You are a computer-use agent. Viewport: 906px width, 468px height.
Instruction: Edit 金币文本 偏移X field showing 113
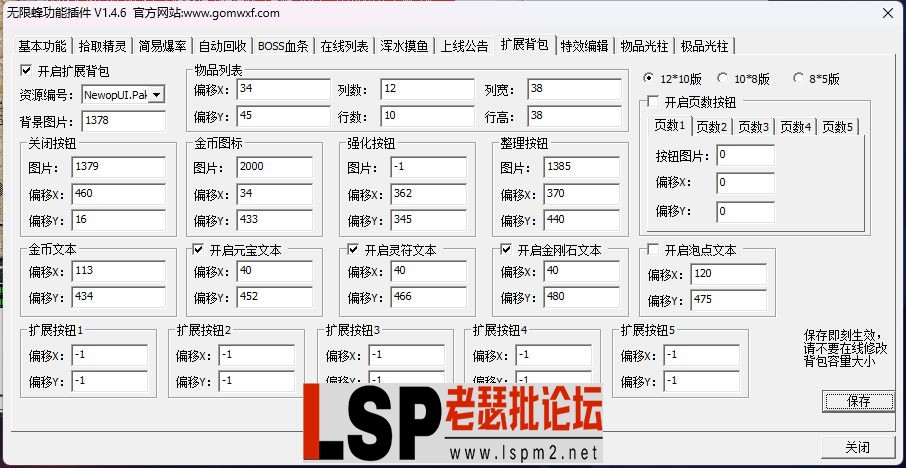(119, 272)
